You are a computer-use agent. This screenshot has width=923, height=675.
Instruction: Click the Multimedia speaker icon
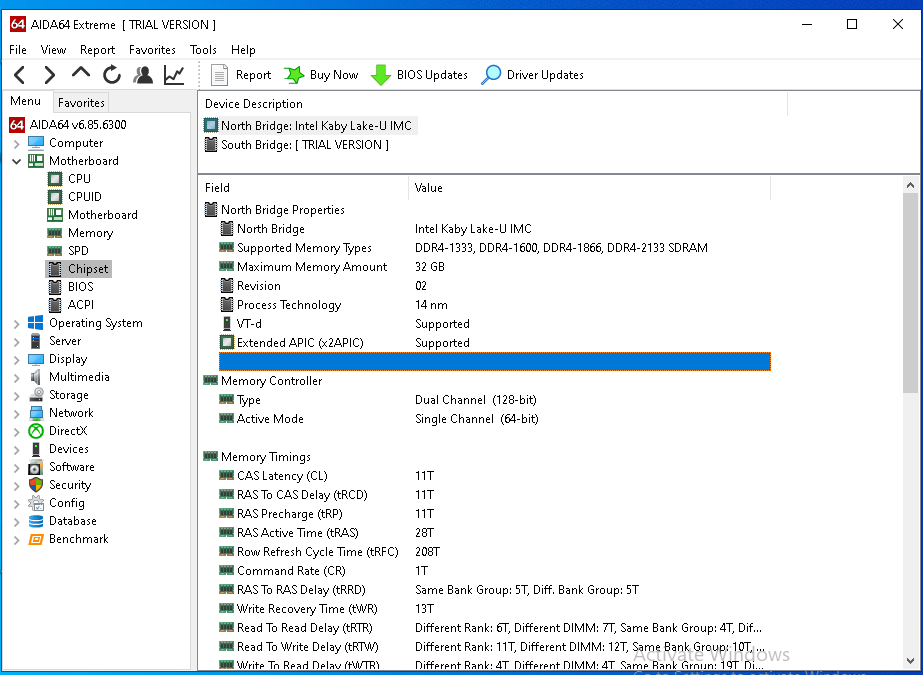click(36, 377)
